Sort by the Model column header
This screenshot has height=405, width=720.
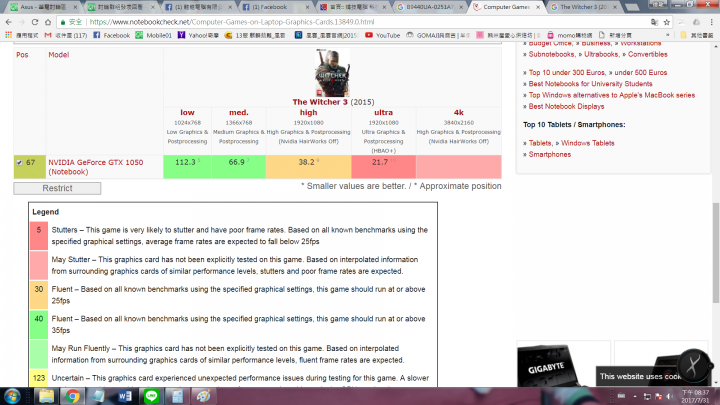click(x=59, y=55)
